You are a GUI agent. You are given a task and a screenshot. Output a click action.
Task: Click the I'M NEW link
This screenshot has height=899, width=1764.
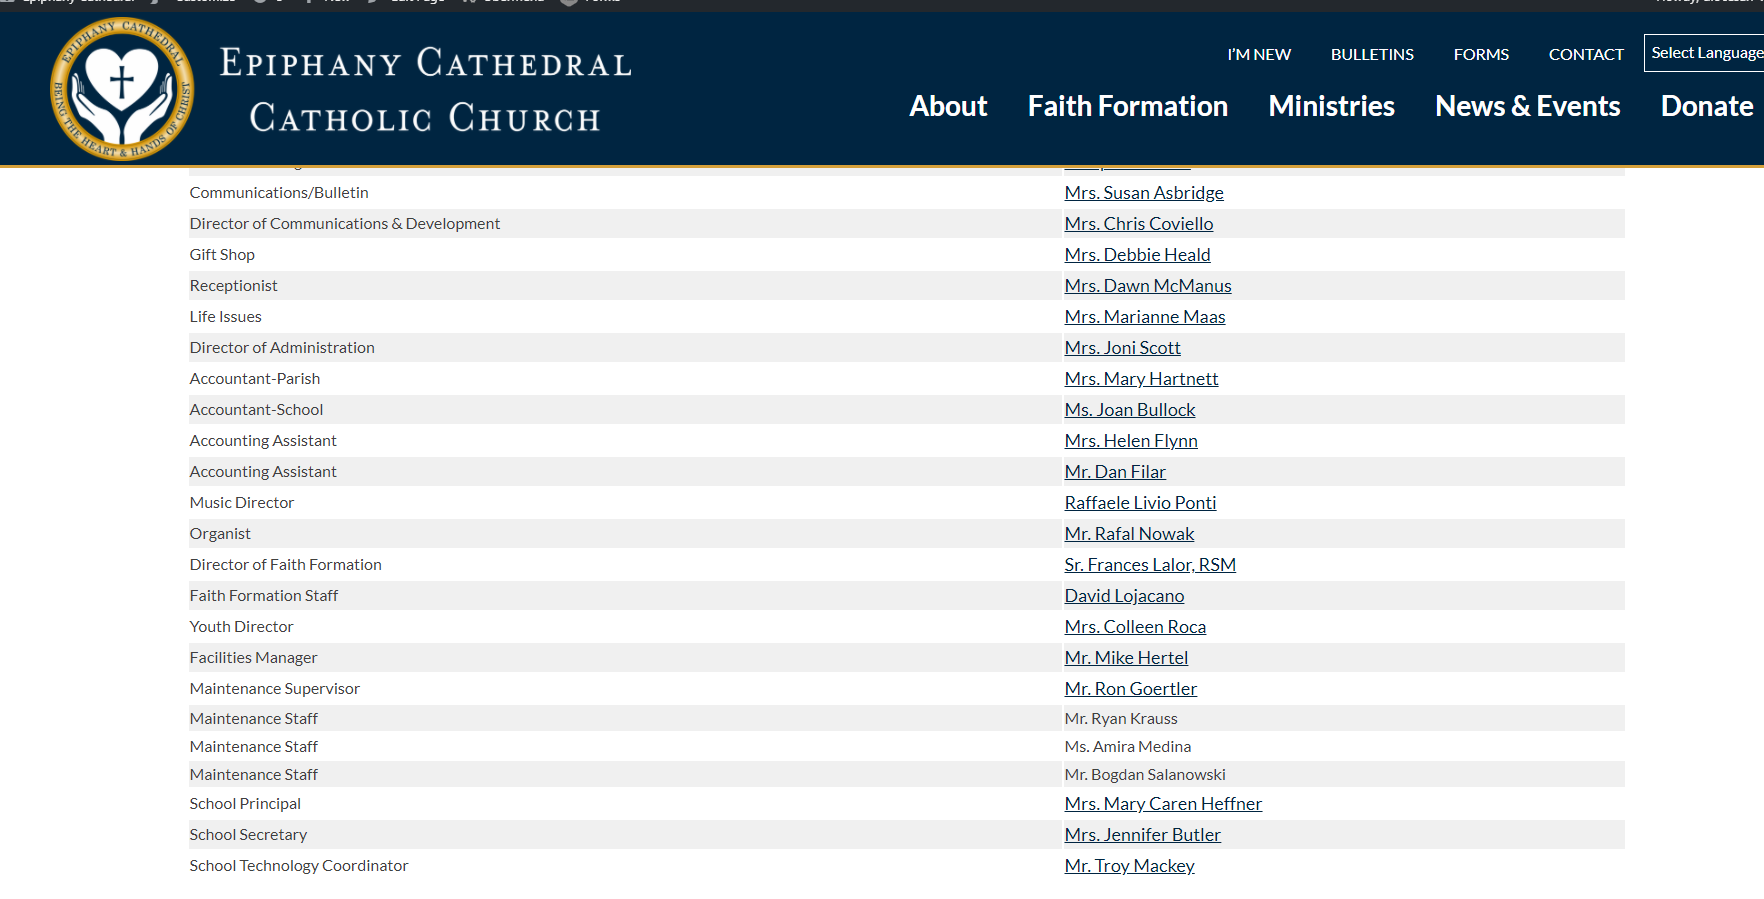[x=1259, y=54]
